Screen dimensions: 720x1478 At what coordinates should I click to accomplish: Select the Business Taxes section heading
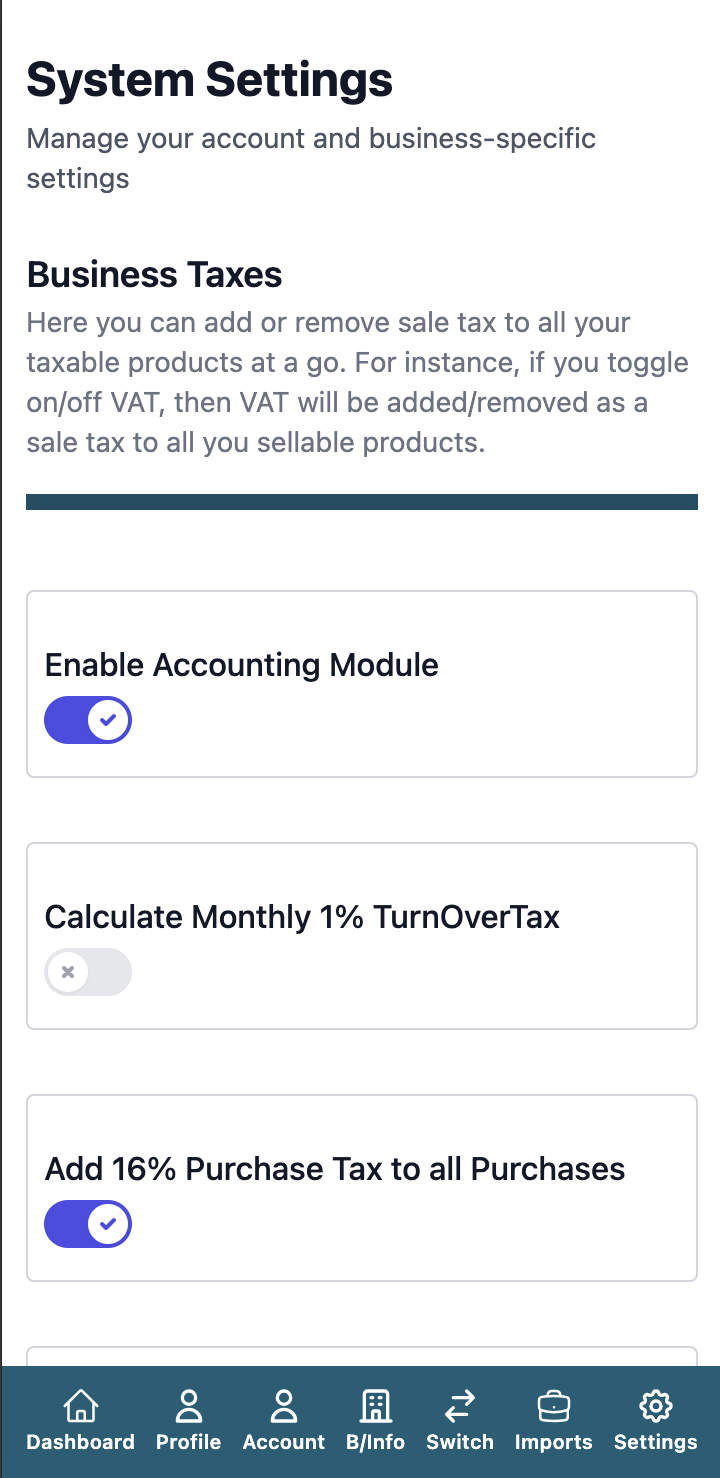click(155, 274)
